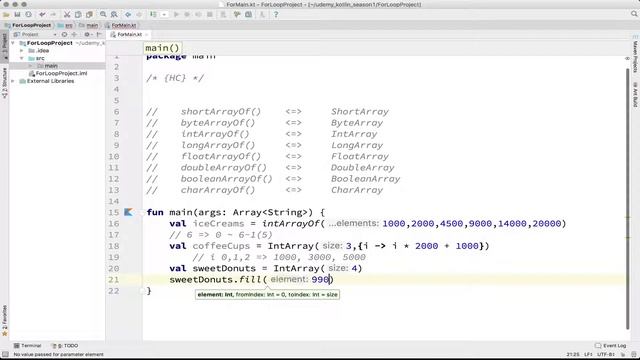The image size is (640, 360).
Task: Click the Redo toolbar icon
Action: [x=53, y=15]
